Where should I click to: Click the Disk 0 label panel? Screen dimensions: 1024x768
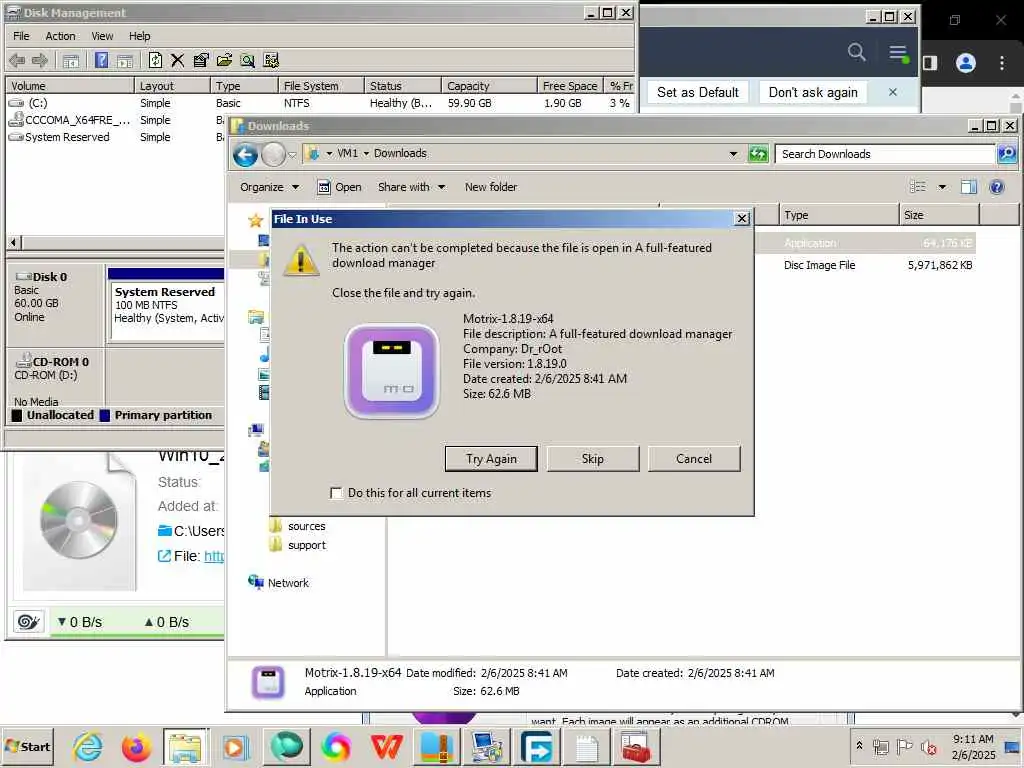pos(55,304)
